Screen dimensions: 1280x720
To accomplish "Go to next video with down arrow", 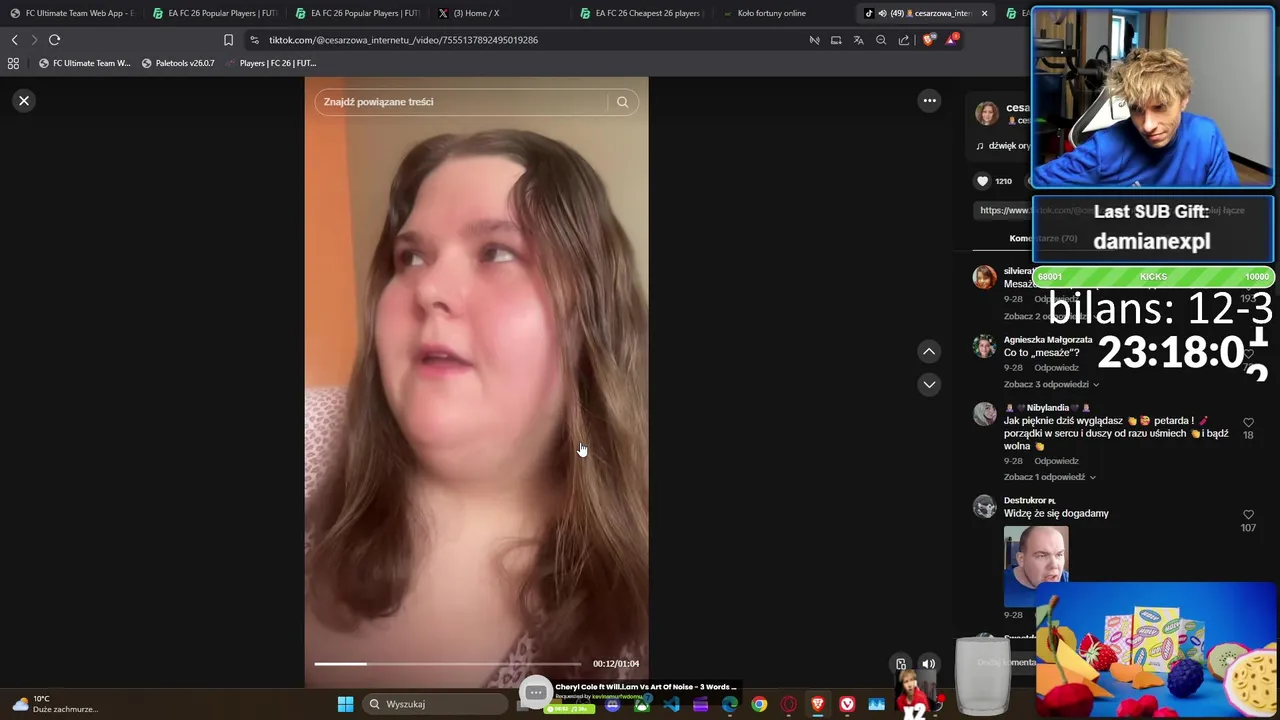I will pos(929,384).
